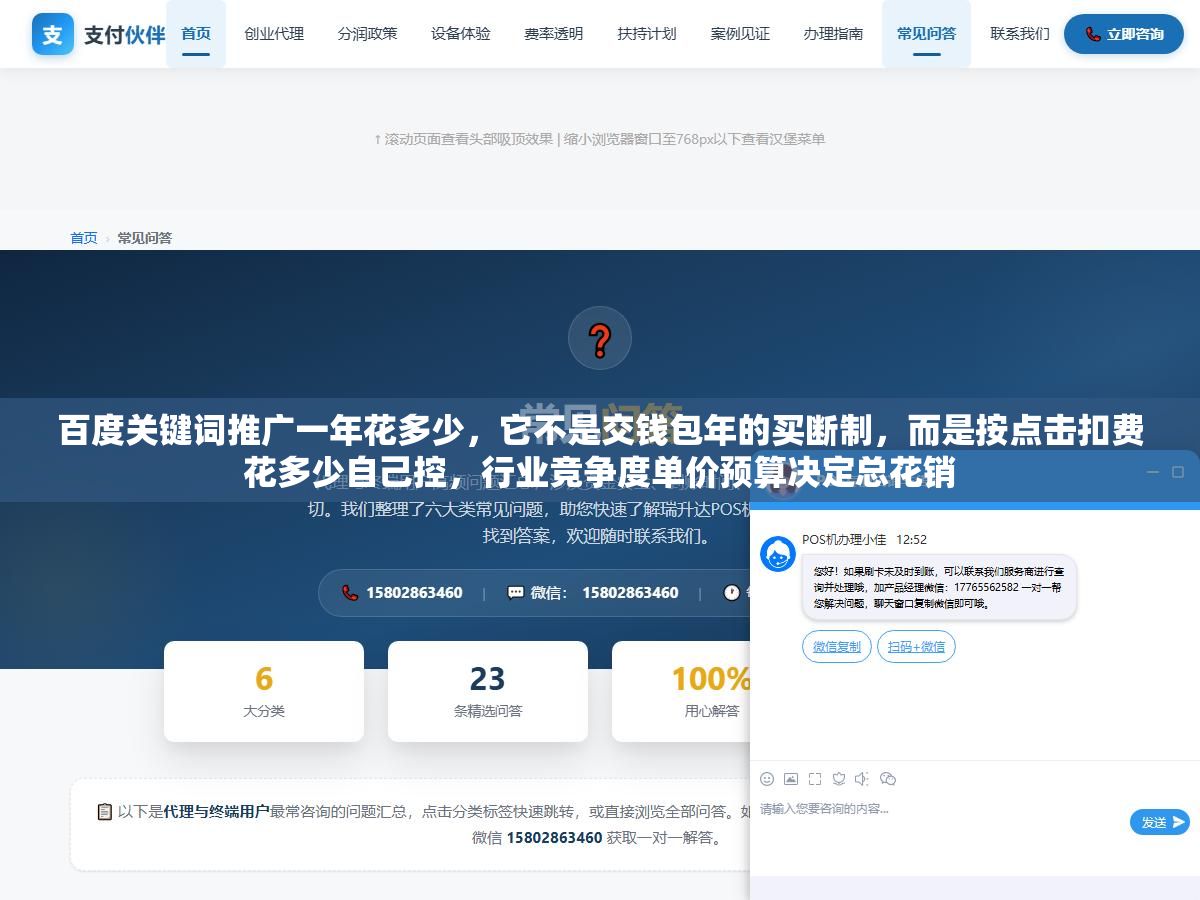This screenshot has width=1200, height=900.
Task: Click the 23 条精选问答 stat card
Action: point(488,691)
